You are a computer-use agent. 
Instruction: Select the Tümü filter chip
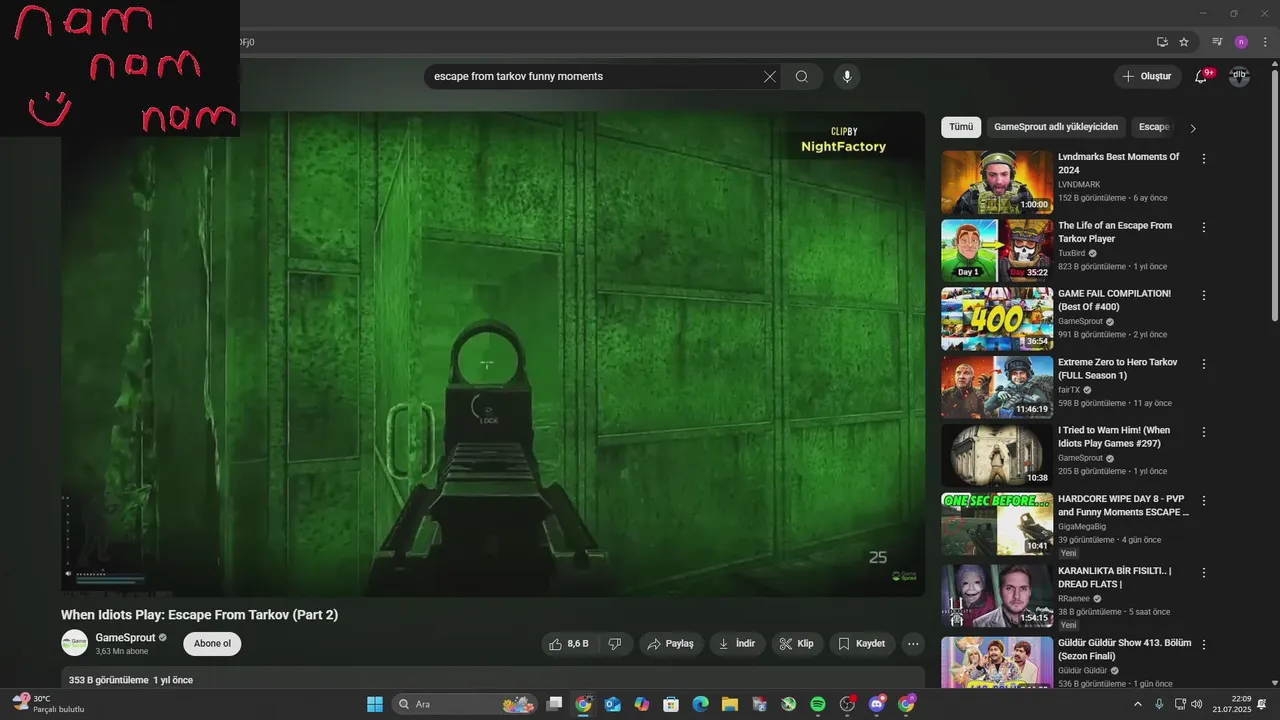[961, 127]
